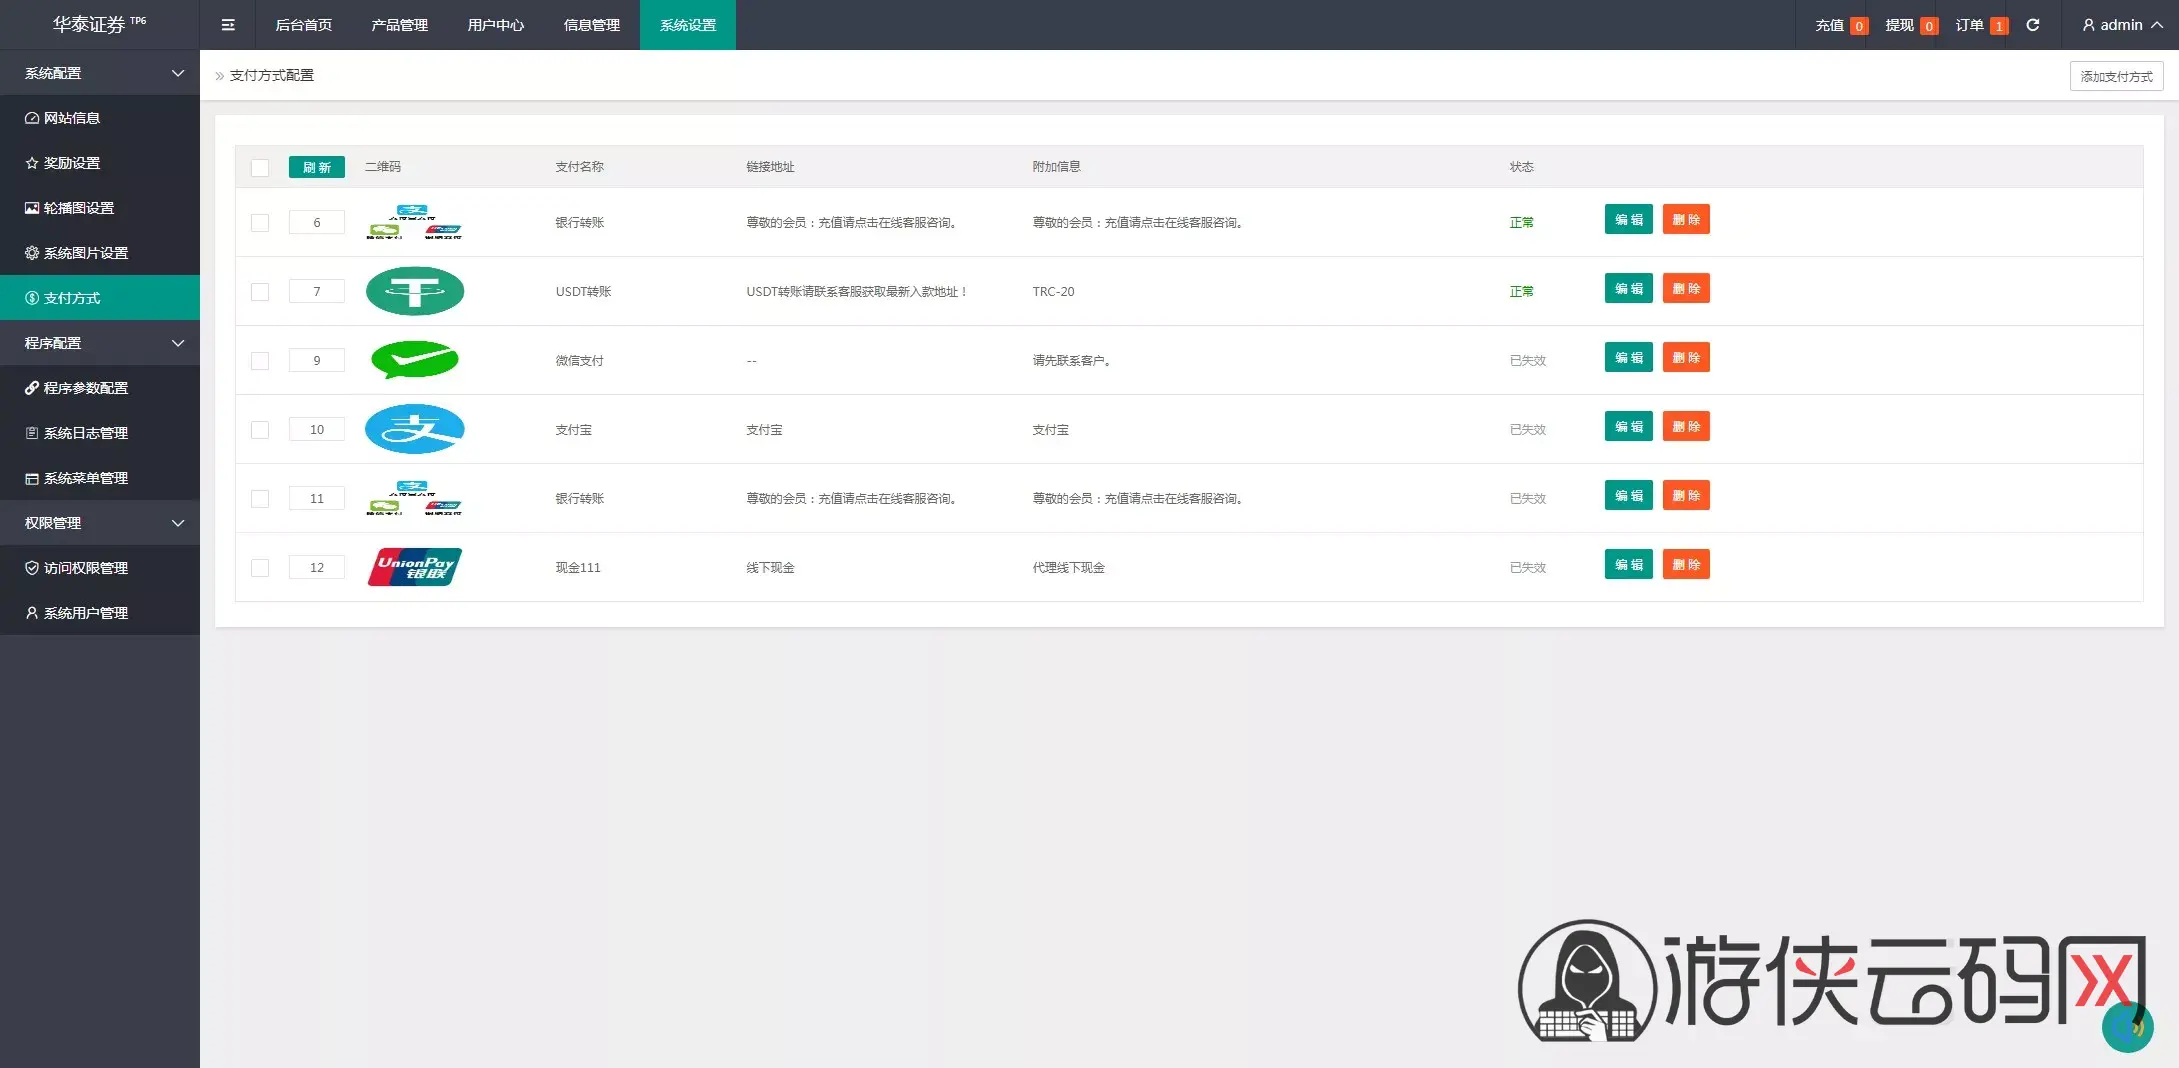Open the admin dropdown arrow
Viewport: 2179px width, 1068px height.
tap(2157, 25)
